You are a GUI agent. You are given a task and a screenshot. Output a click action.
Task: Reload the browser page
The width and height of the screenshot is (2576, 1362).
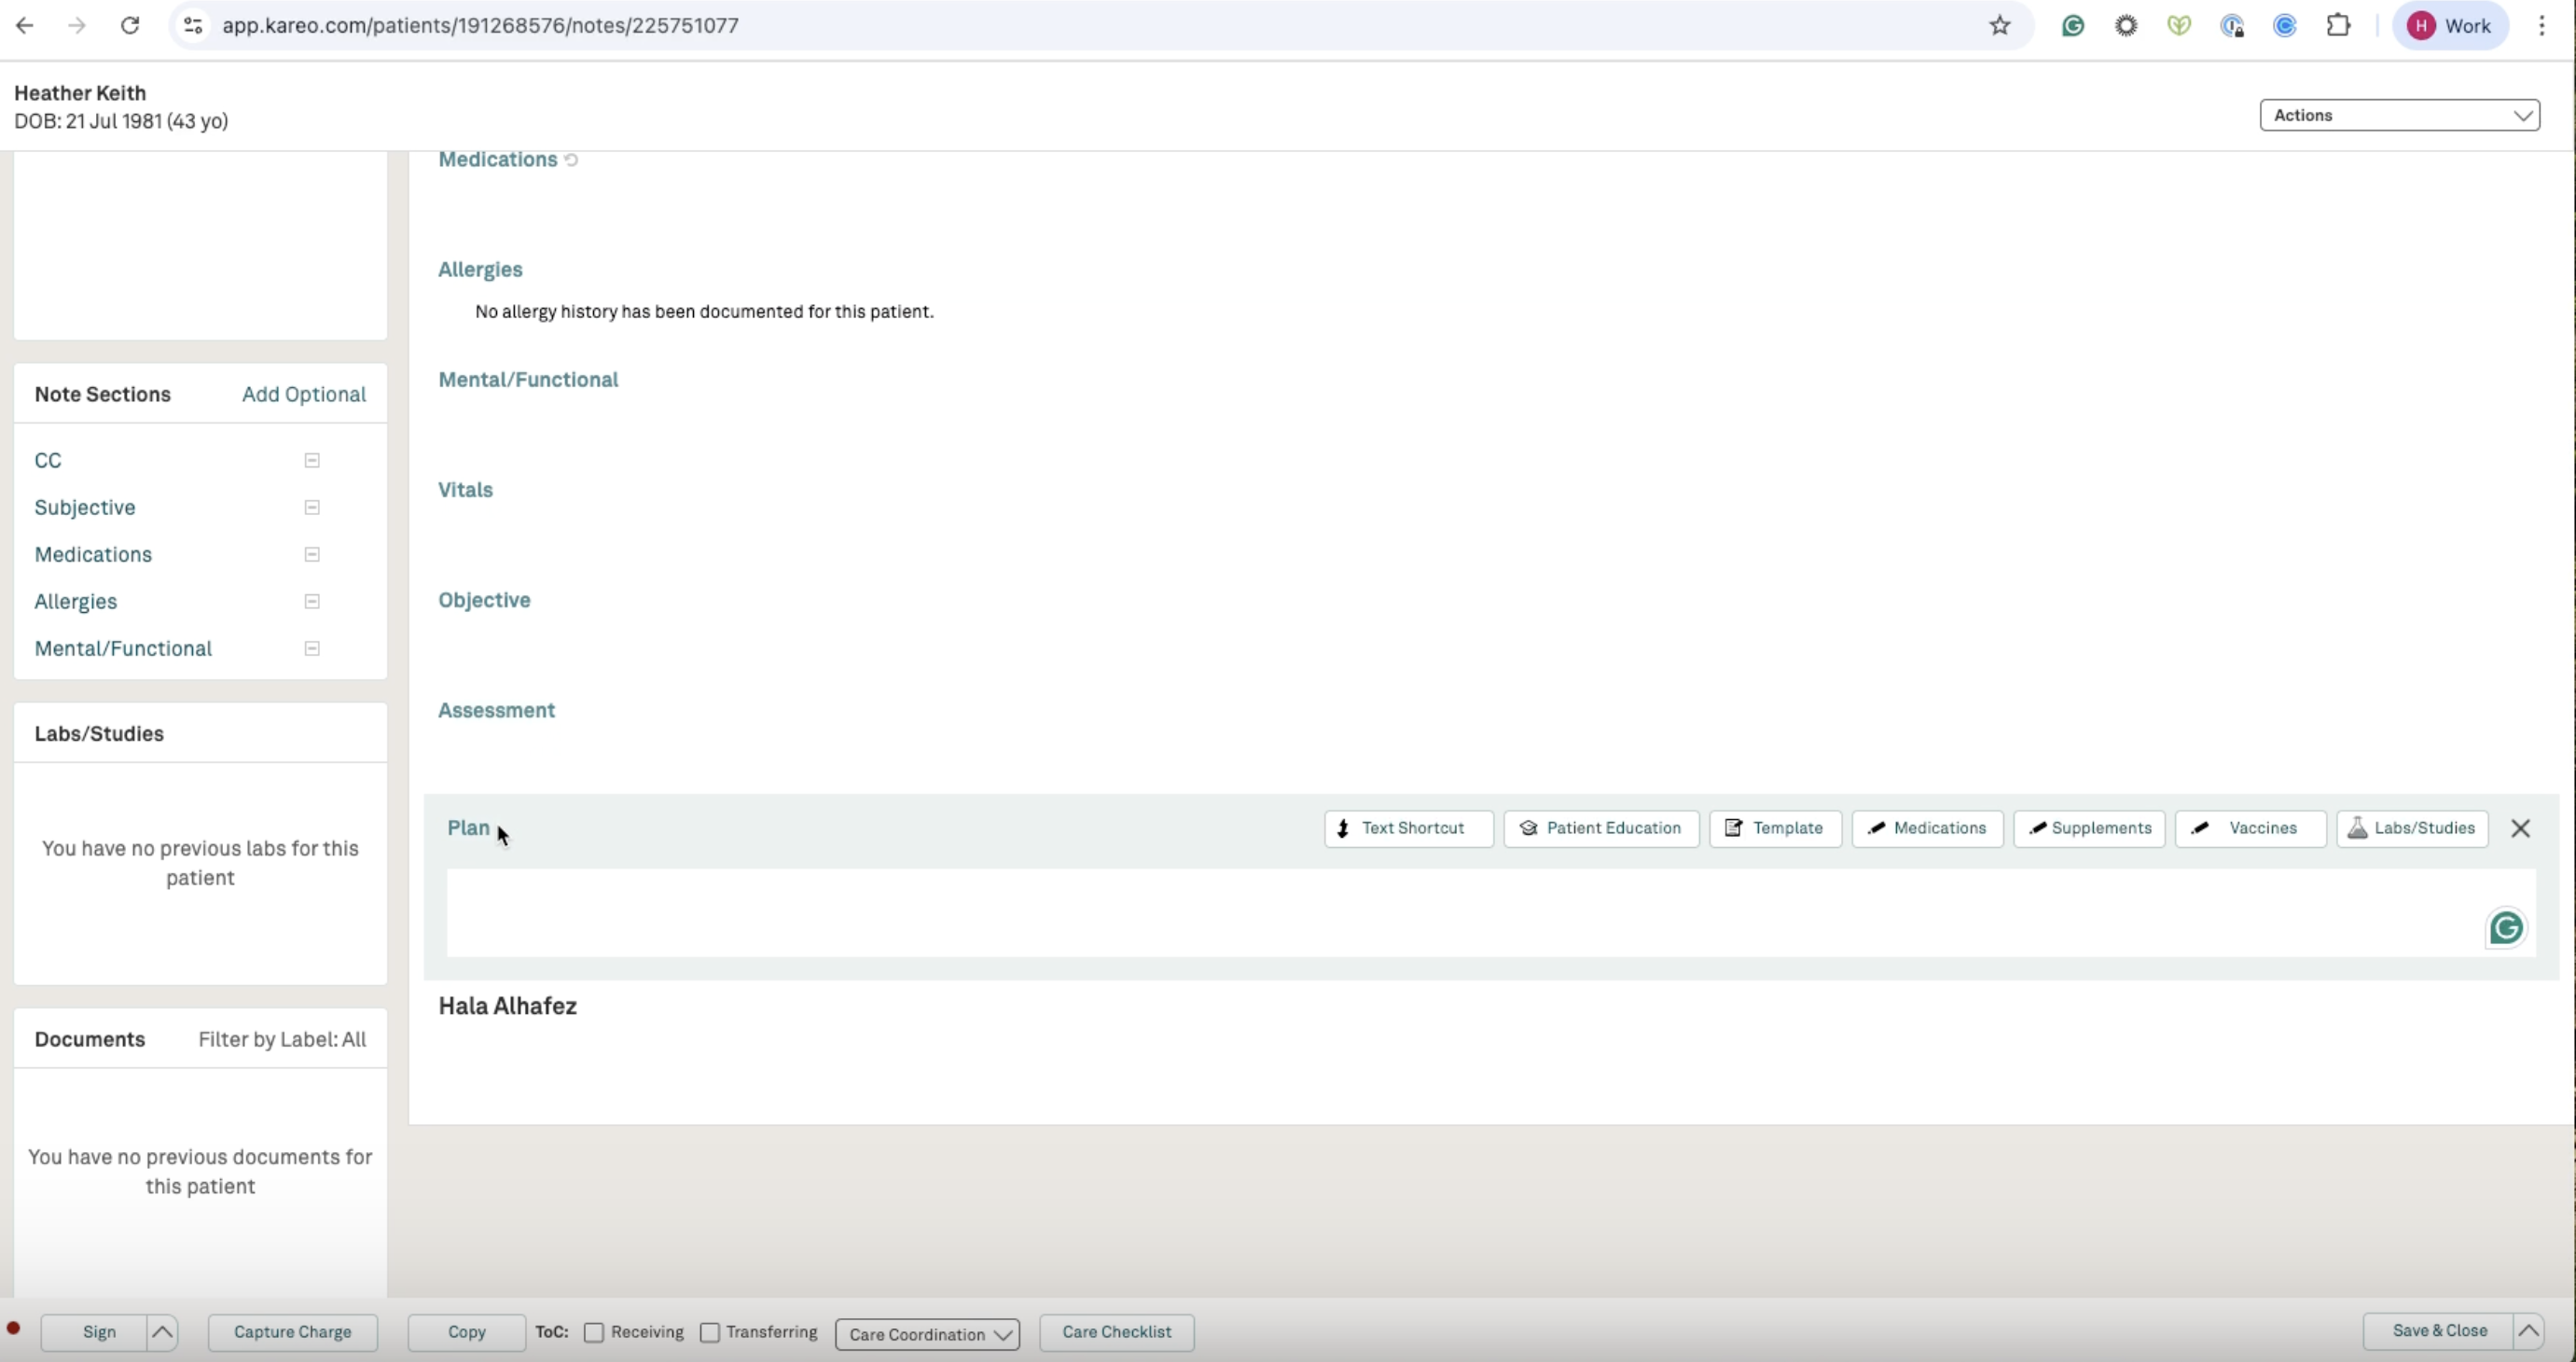click(130, 26)
